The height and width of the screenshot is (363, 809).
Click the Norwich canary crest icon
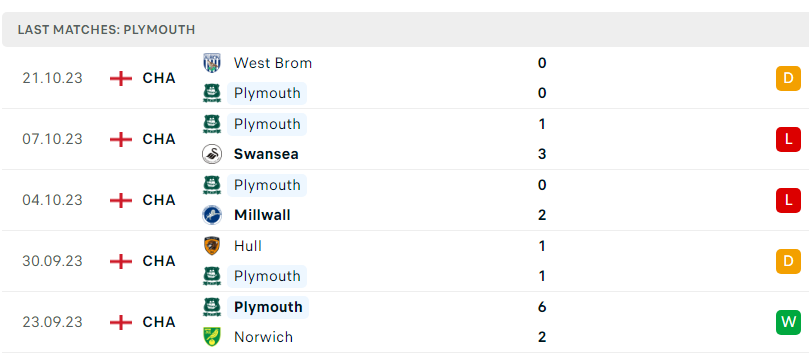tap(212, 337)
